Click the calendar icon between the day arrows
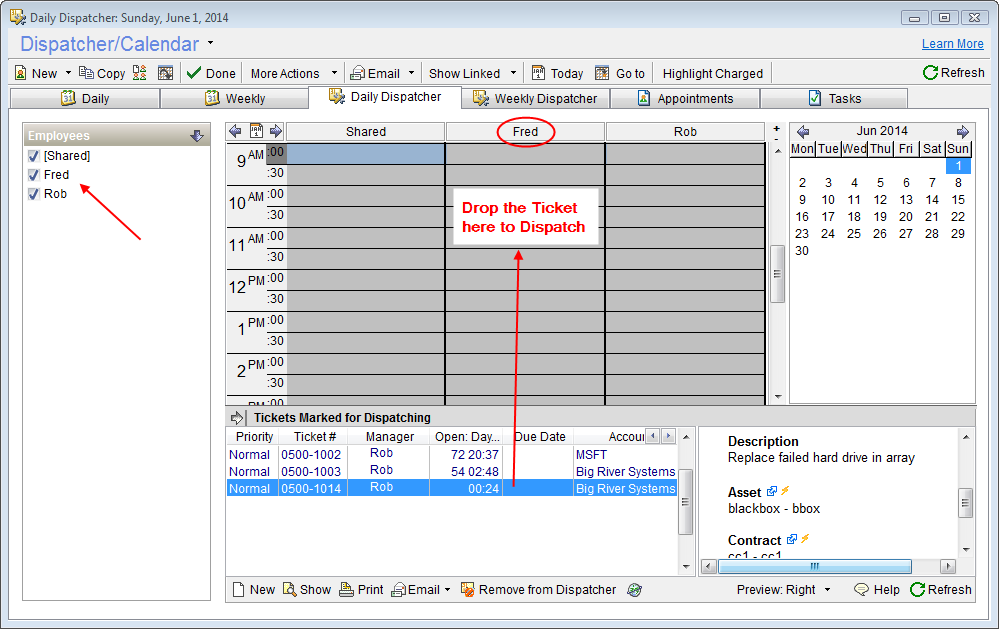This screenshot has width=999, height=629. pos(256,131)
